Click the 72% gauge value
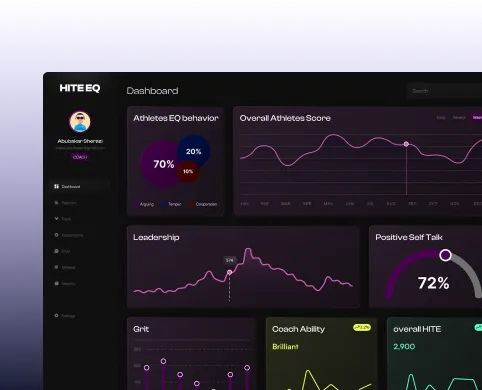Image resolution: width=482 pixels, height=390 pixels. point(433,283)
